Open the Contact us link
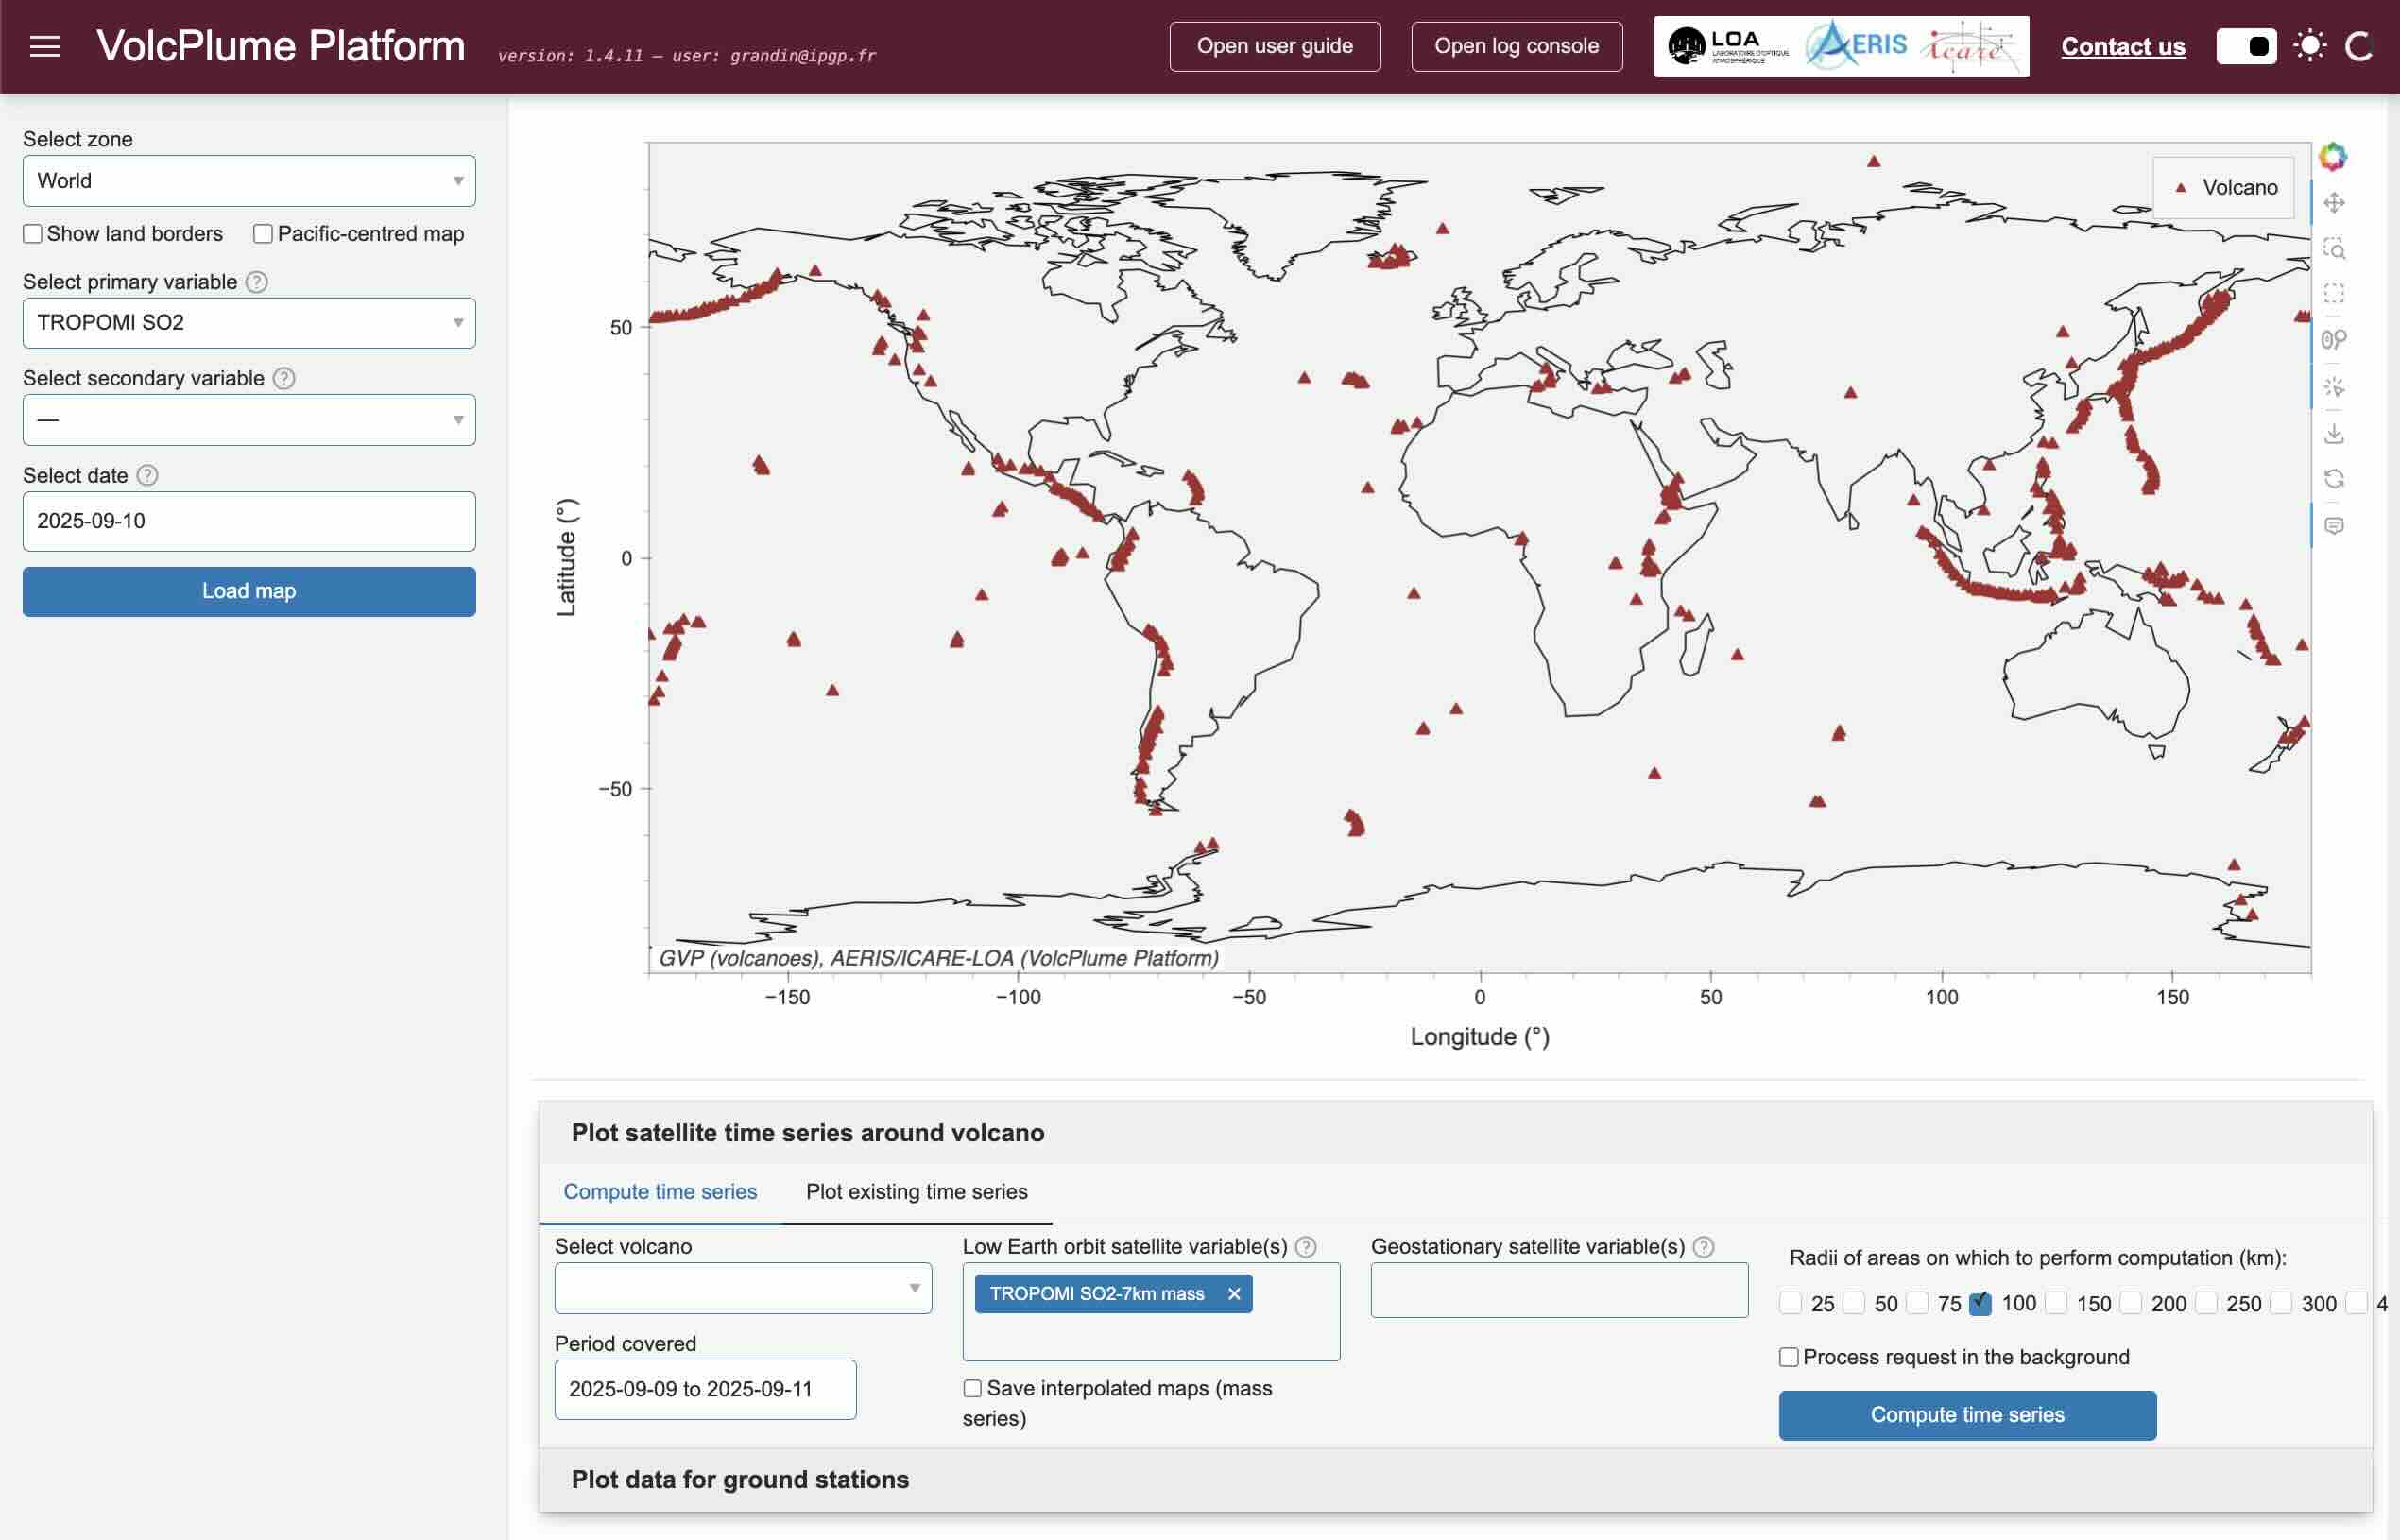The width and height of the screenshot is (2400, 1540). click(x=2122, y=46)
